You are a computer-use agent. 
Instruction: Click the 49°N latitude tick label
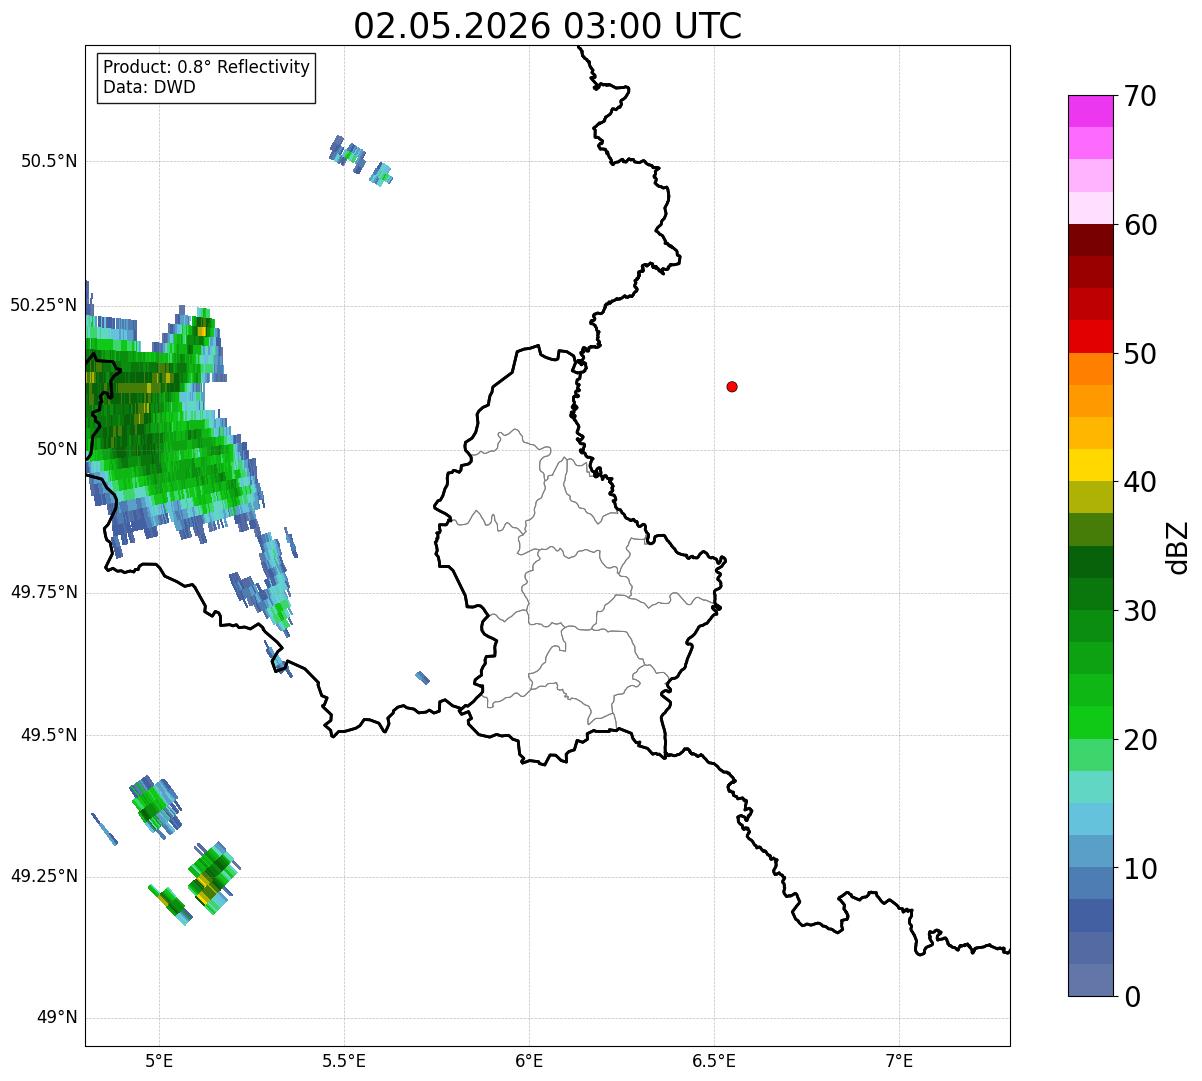click(x=56, y=1018)
